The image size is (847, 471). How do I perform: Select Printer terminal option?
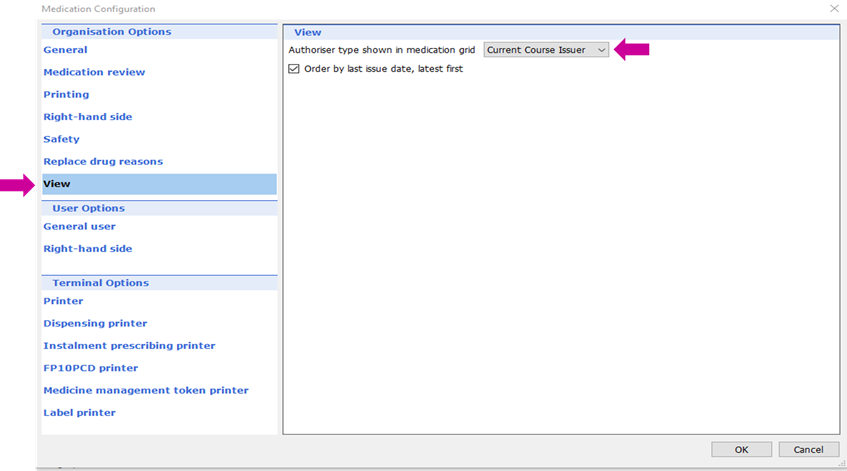tap(63, 301)
